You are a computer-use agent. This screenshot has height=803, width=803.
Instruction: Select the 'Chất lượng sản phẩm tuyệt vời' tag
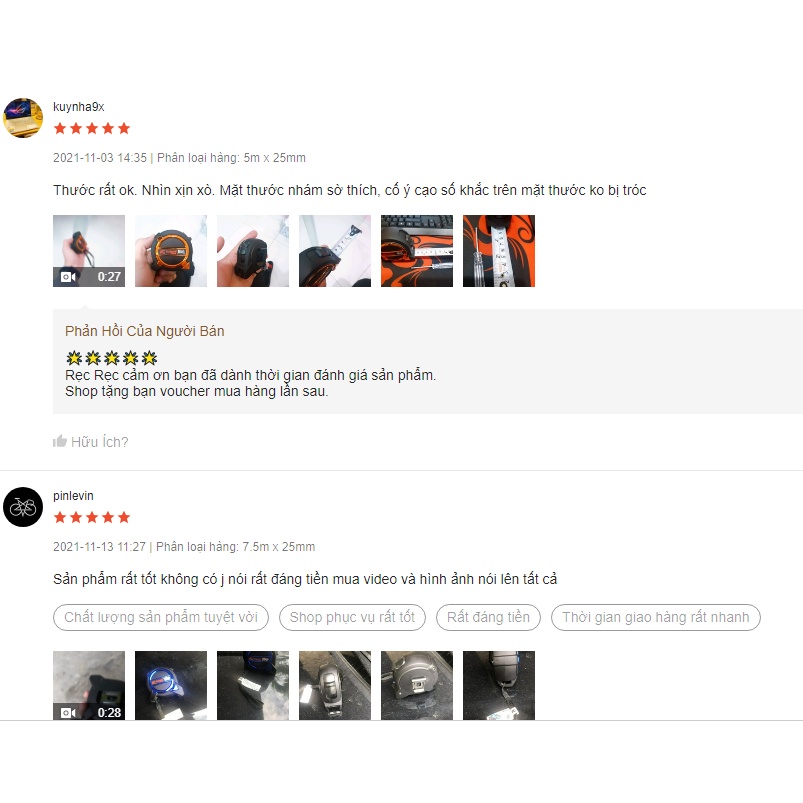coord(161,617)
